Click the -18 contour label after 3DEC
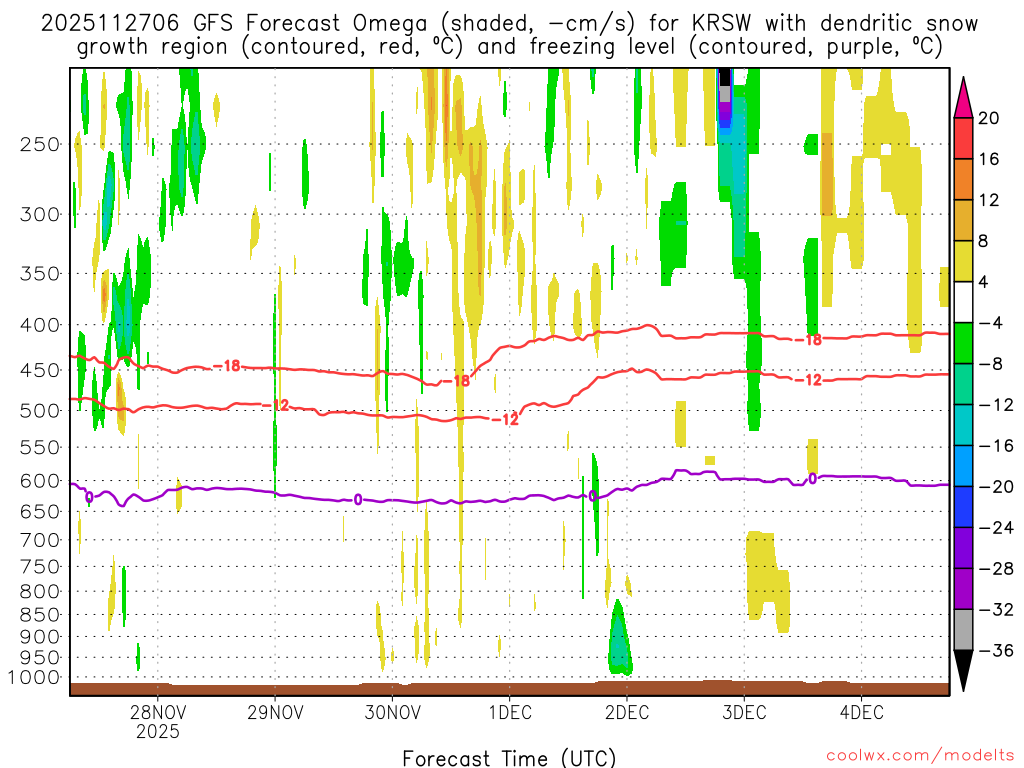The image size is (1024, 768). pos(807,340)
